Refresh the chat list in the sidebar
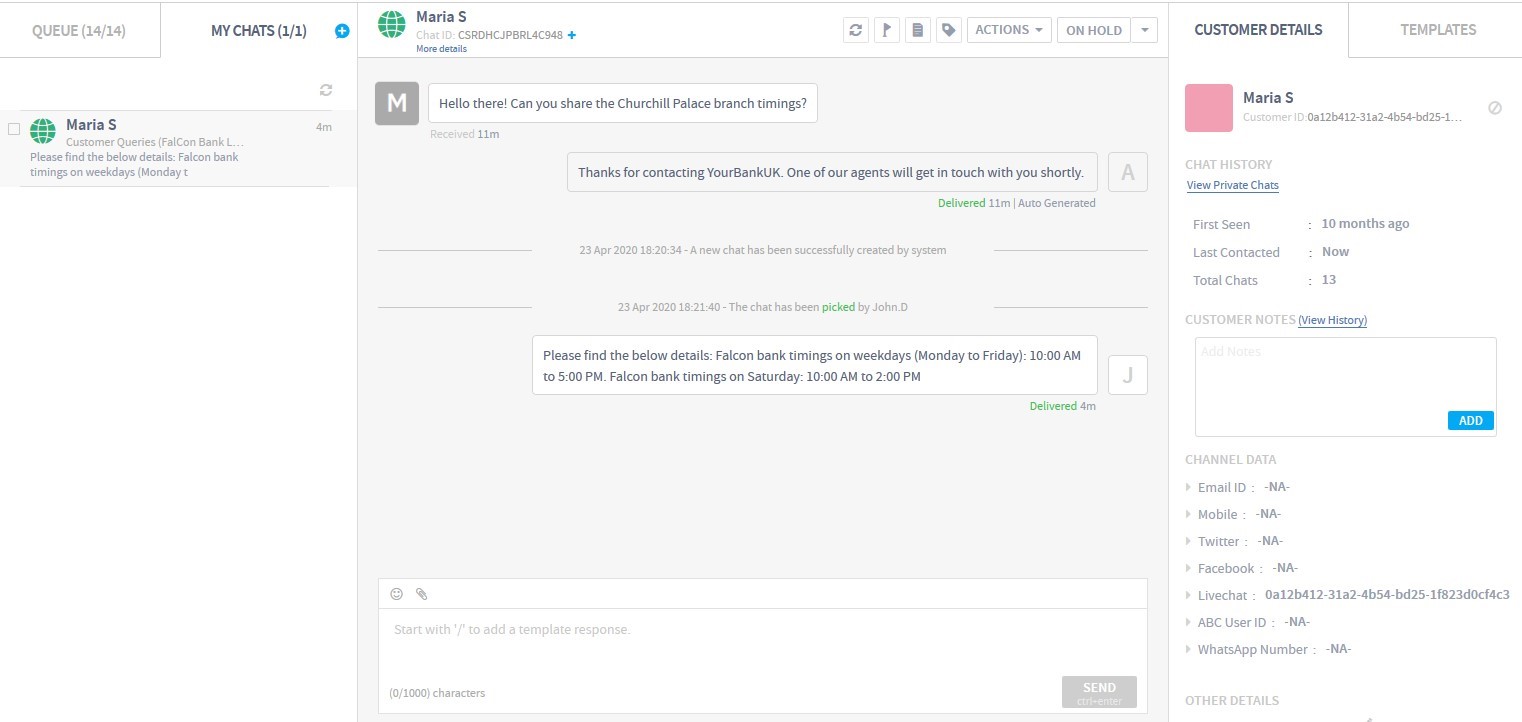Image resolution: width=1522 pixels, height=722 pixels. tap(326, 89)
